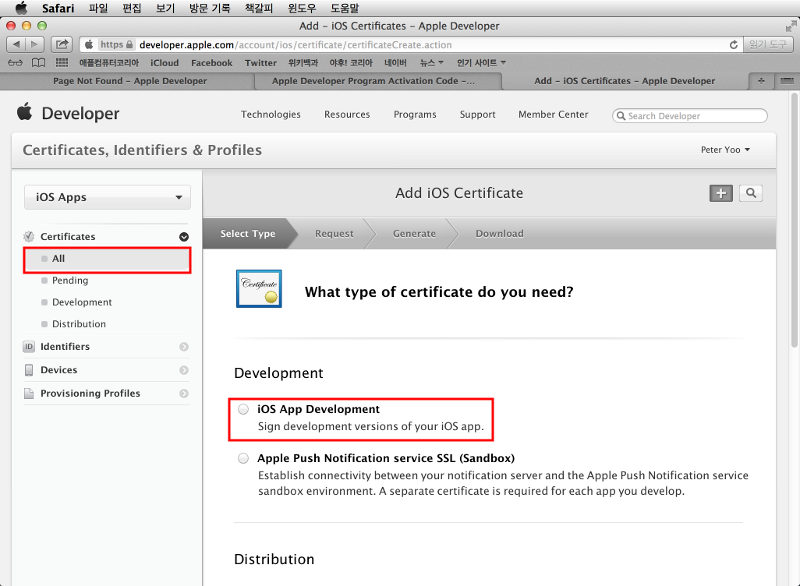Expand the Devices section arrow
This screenshot has height=586, width=800.
pos(184,370)
